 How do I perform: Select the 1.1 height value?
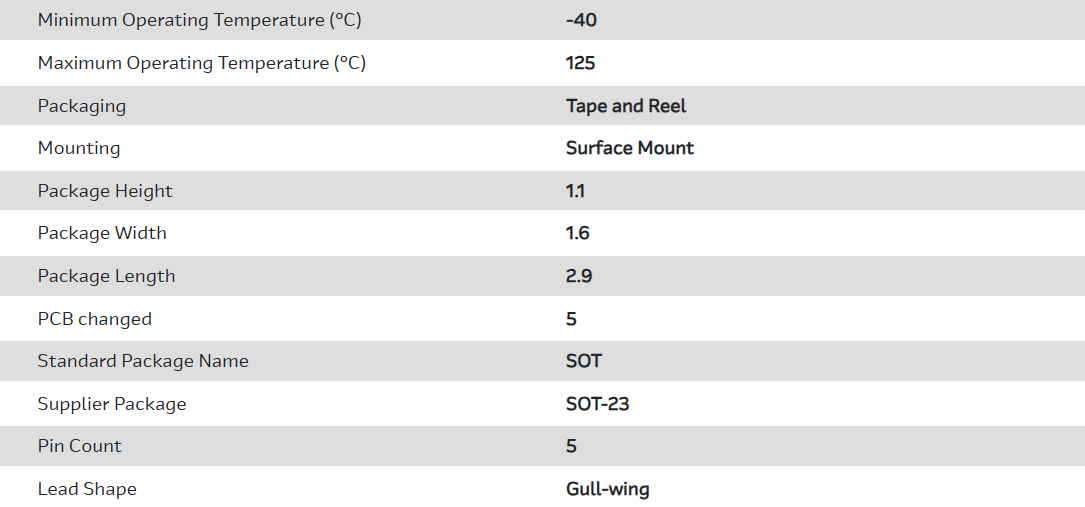(x=575, y=191)
